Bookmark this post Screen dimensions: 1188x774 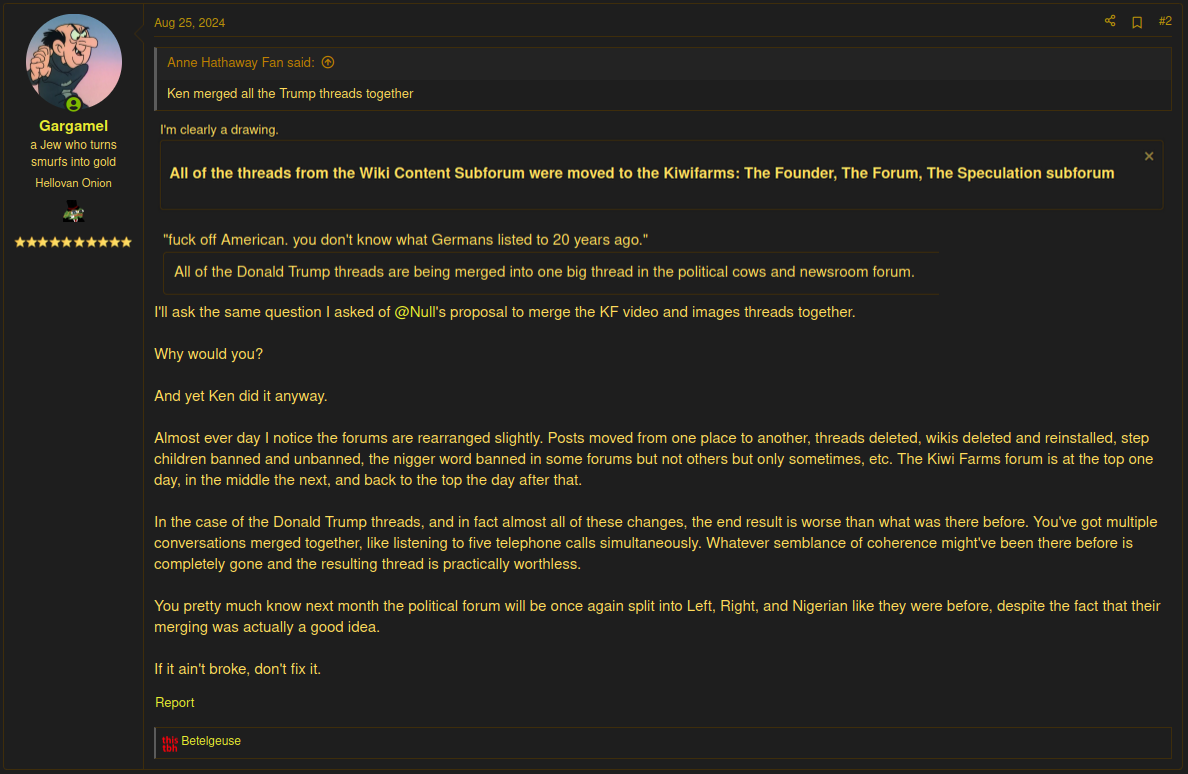click(x=1137, y=22)
